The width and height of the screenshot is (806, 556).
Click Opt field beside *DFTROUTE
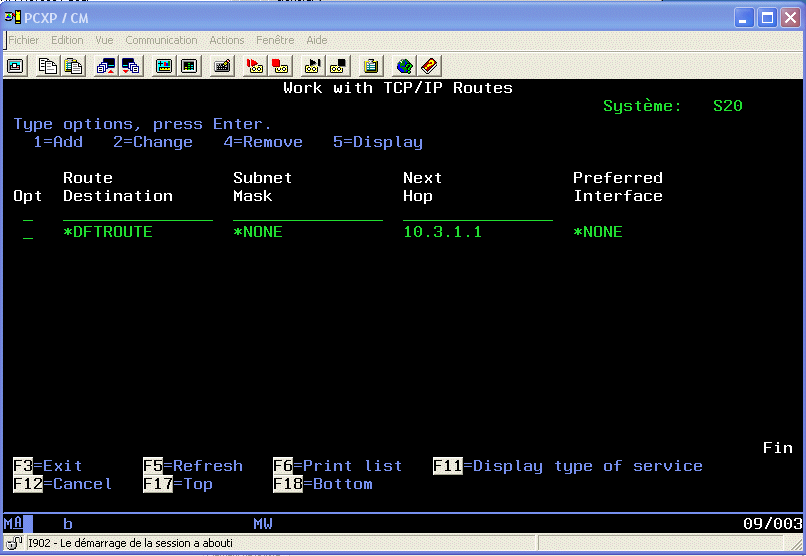(x=28, y=232)
